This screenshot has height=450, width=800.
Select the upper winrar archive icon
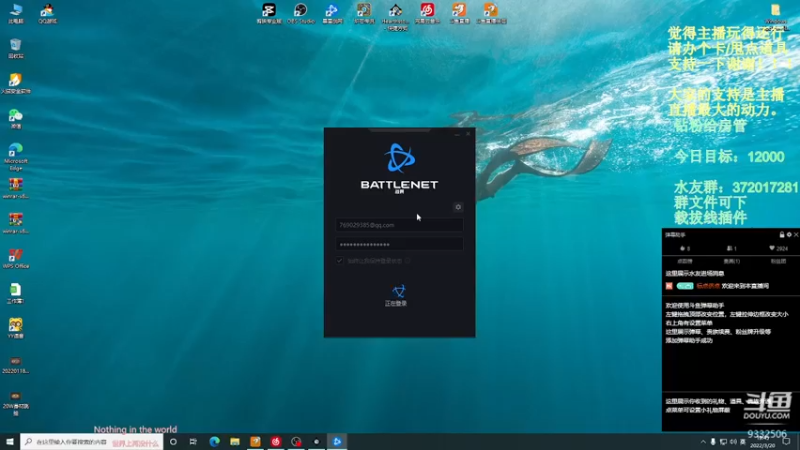(16, 188)
